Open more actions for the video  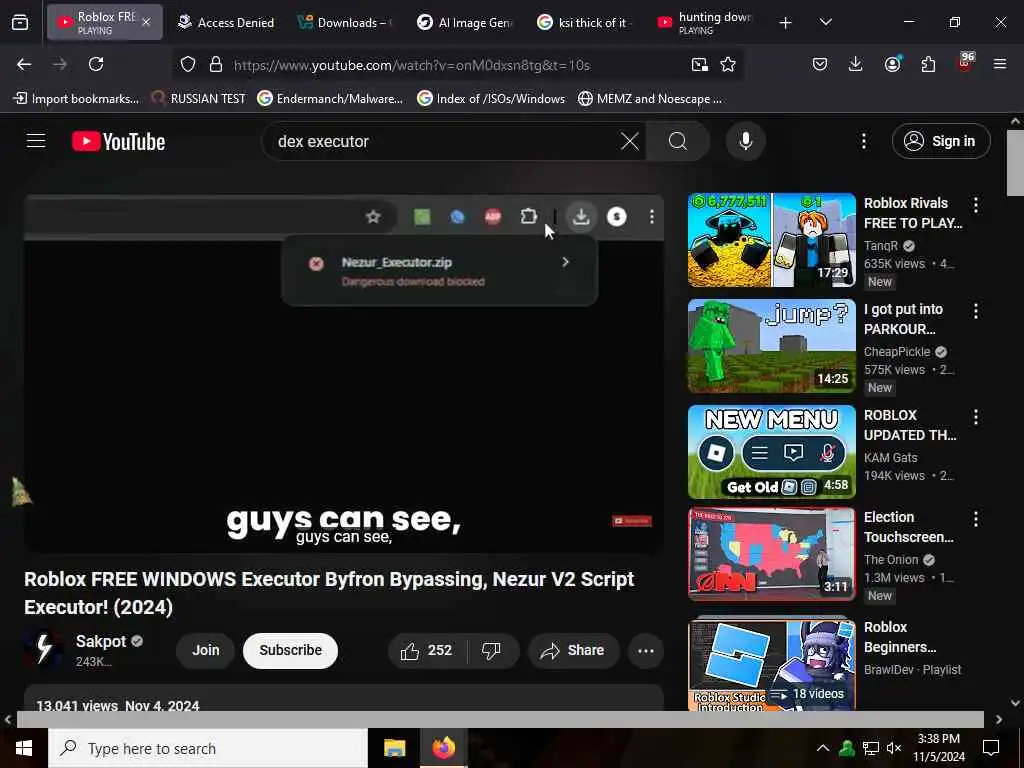point(646,650)
